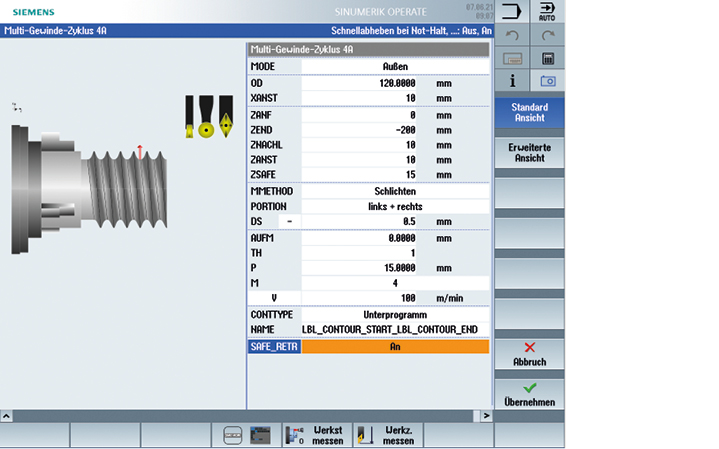Select the round insert tool image
This screenshot has width=719, height=449.
(206, 116)
